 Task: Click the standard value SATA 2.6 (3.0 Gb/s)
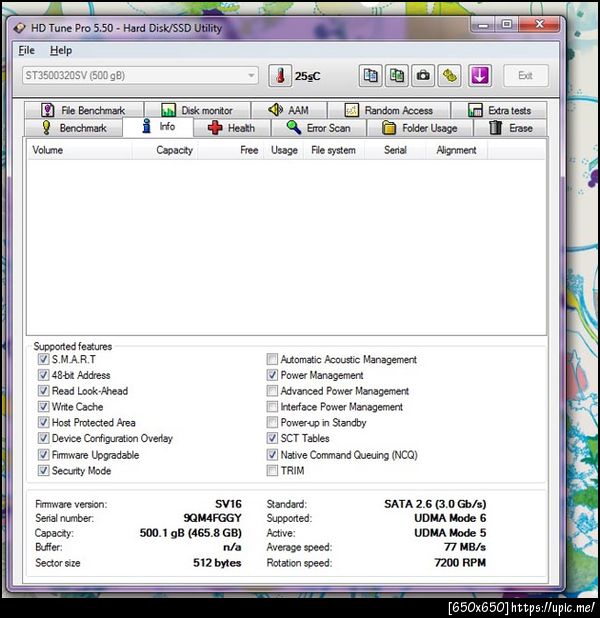435,504
